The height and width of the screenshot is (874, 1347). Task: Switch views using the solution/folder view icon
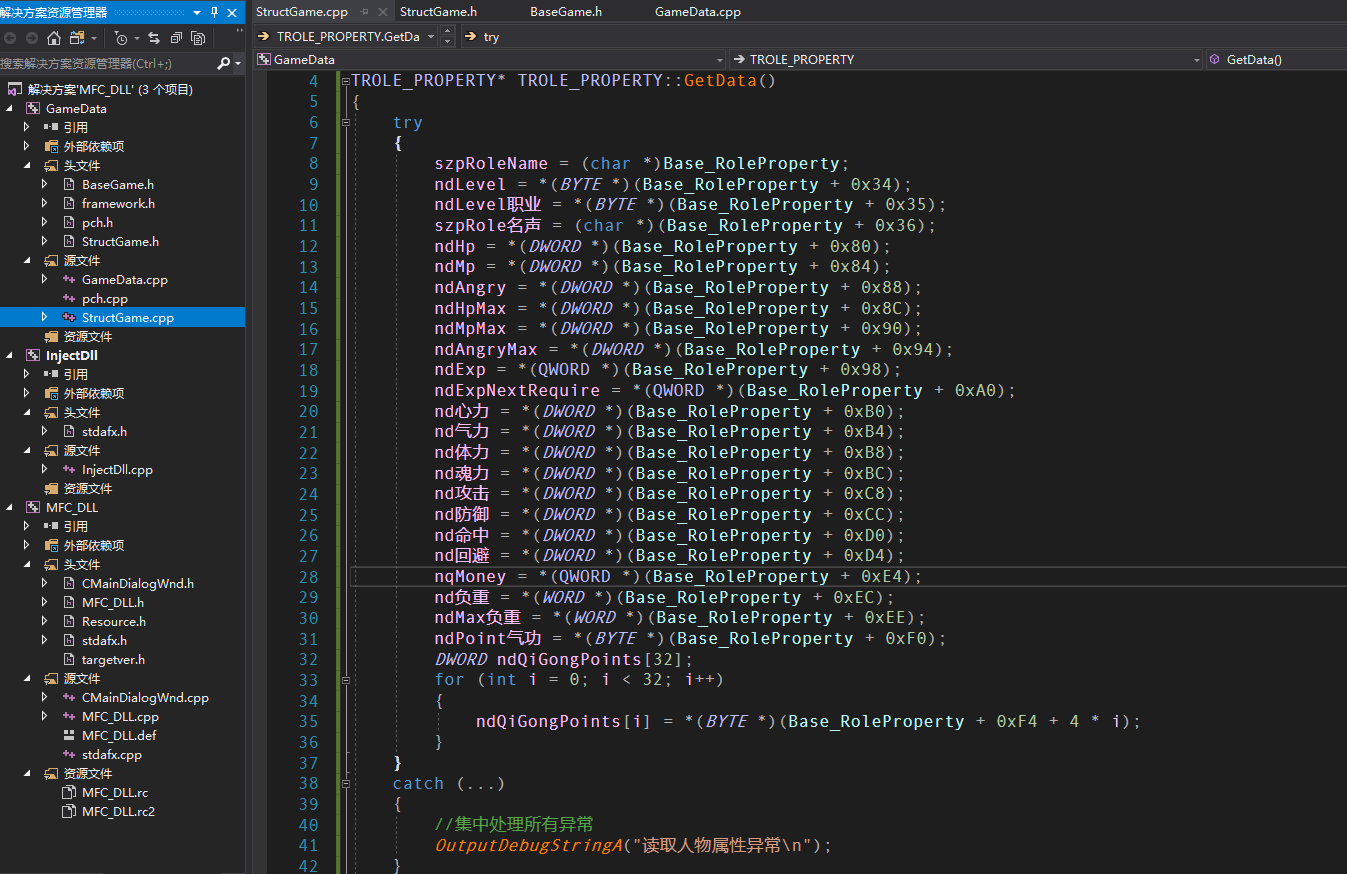[77, 38]
